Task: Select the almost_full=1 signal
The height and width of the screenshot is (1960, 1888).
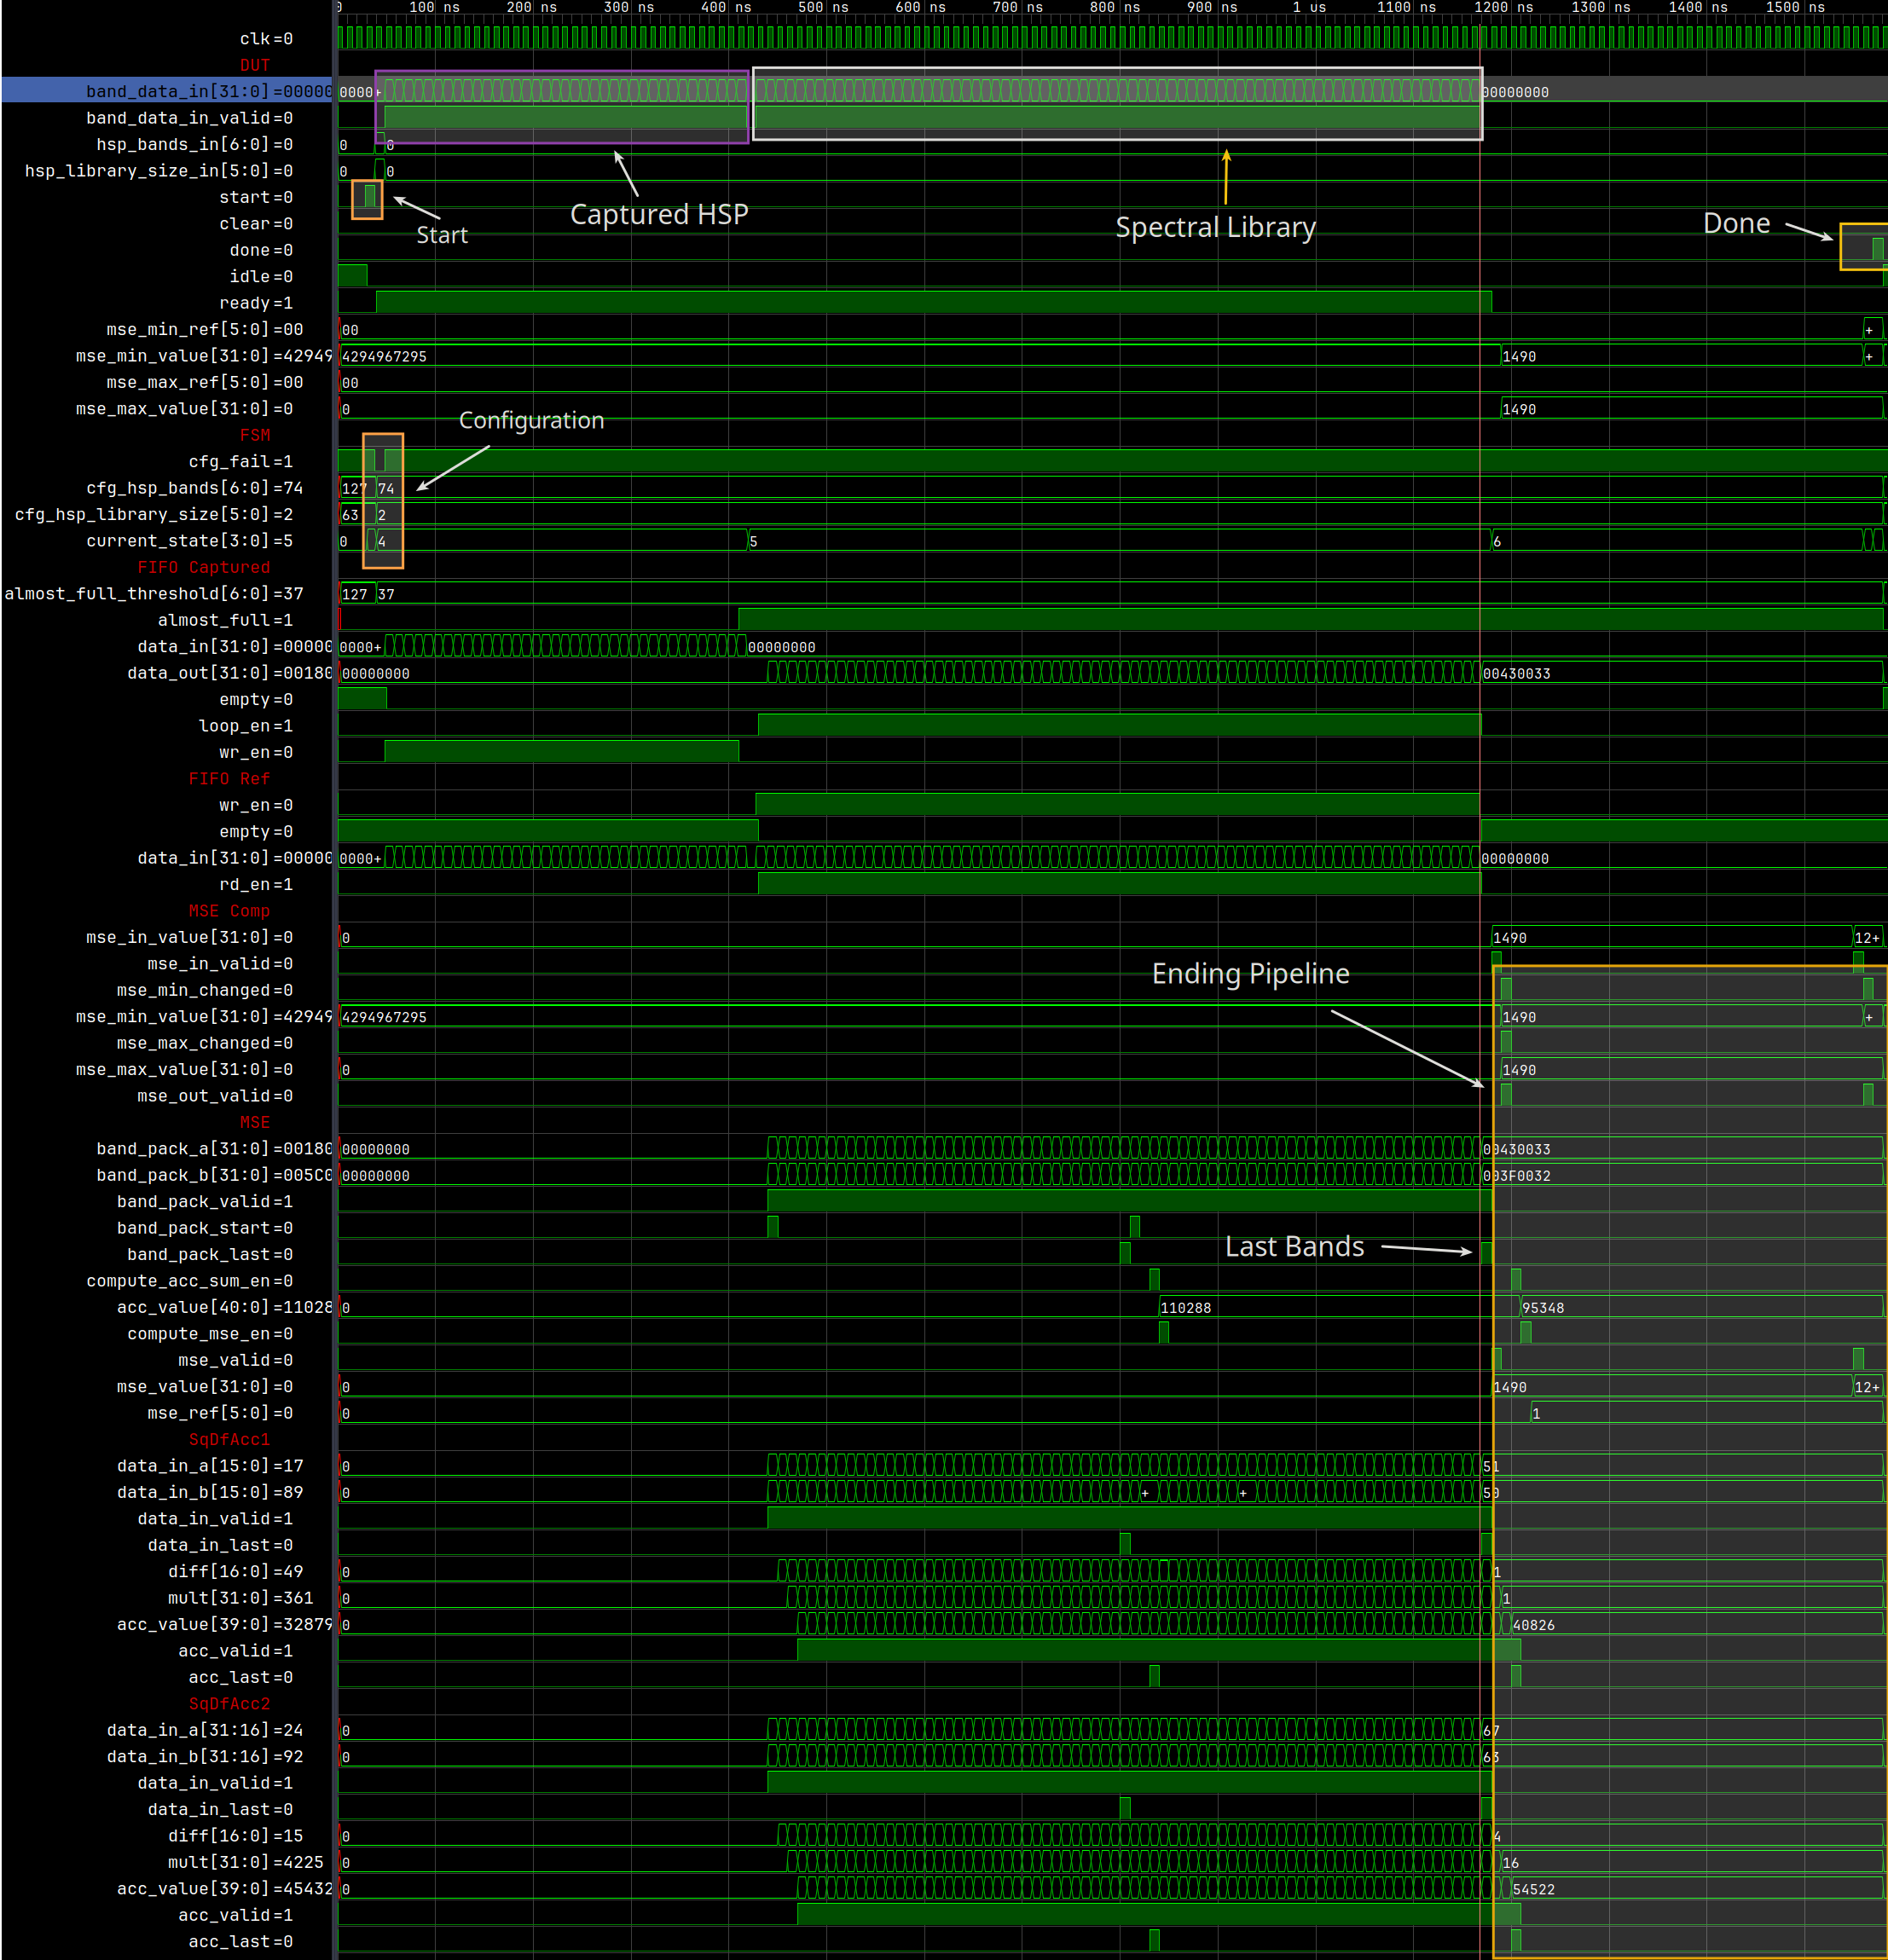Action: pyautogui.click(x=225, y=620)
